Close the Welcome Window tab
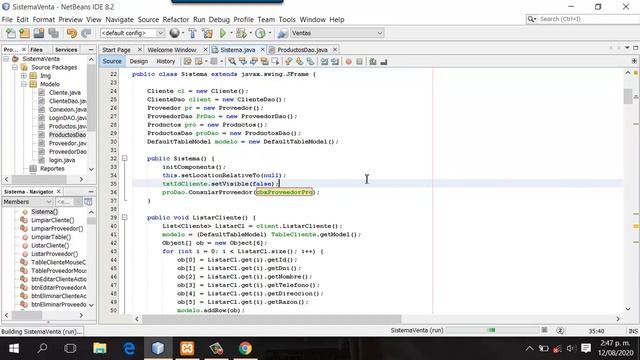Screen dimensions: 640x360 [206, 50]
